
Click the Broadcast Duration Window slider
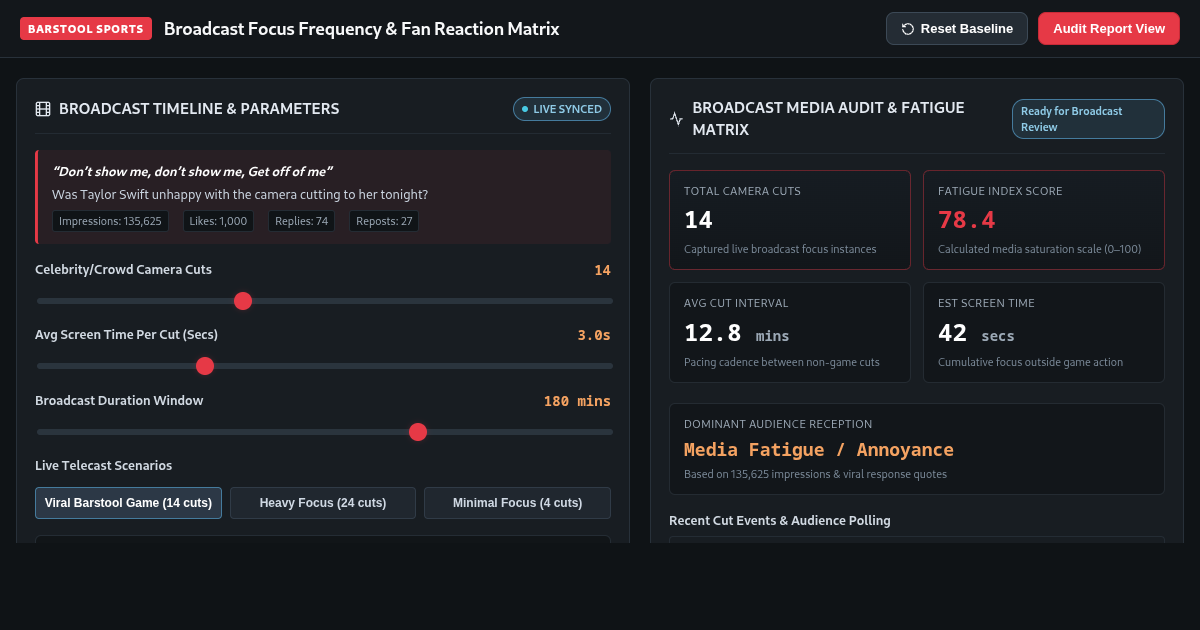coord(325,432)
